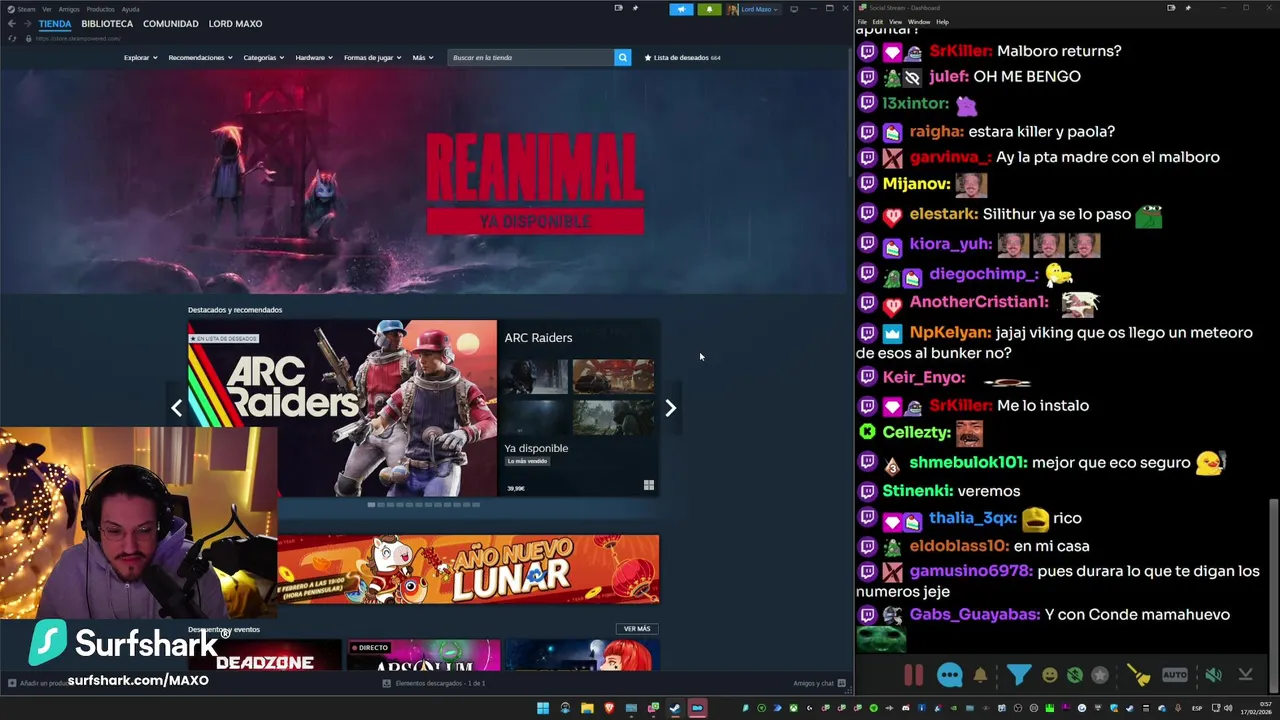Screen dimensions: 1280x720
Task: Open File menu in Social Stream window
Action: (x=862, y=21)
